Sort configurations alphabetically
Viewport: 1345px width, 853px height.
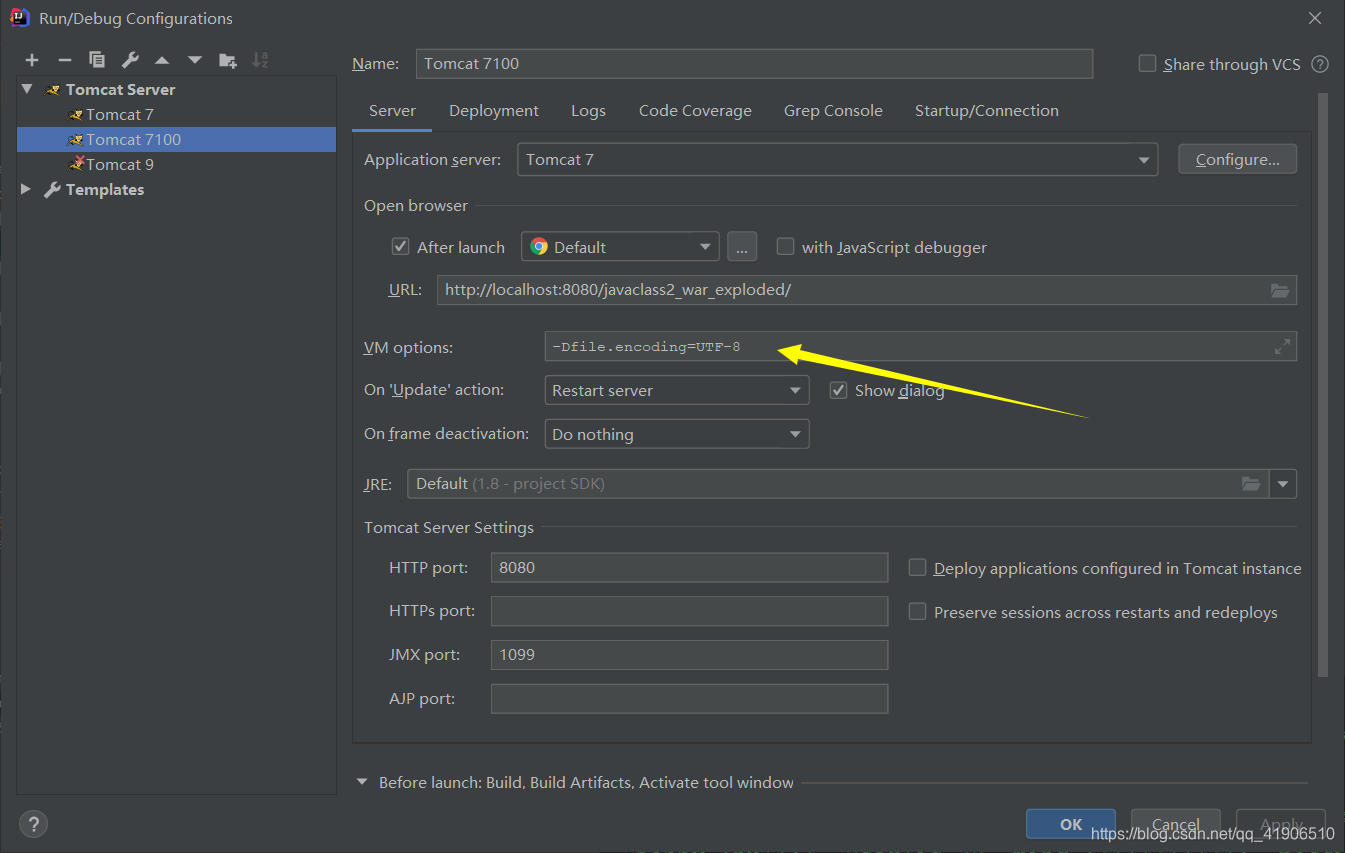click(x=260, y=61)
